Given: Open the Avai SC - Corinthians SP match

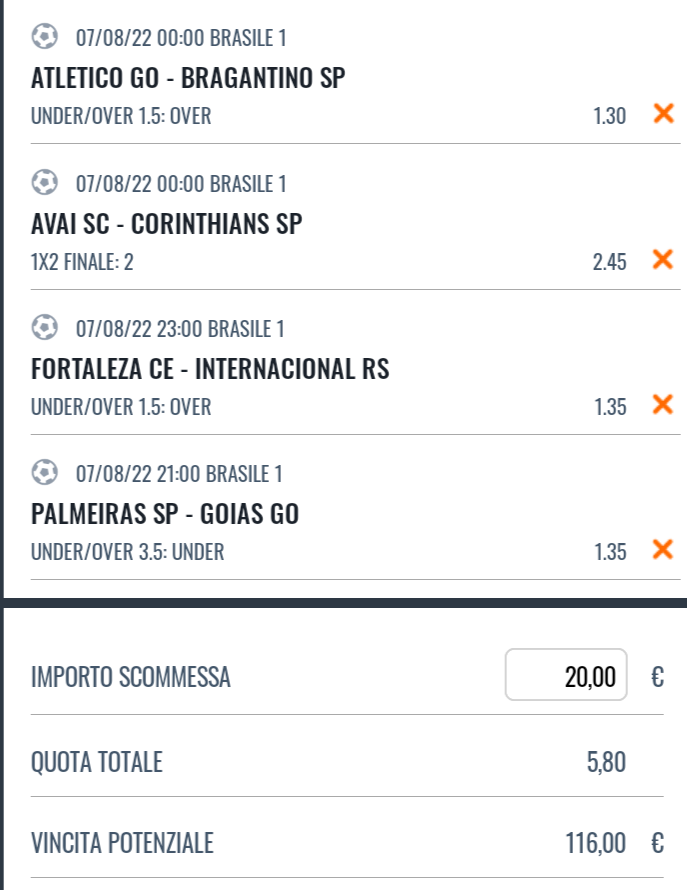Looking at the screenshot, I should 166,224.
